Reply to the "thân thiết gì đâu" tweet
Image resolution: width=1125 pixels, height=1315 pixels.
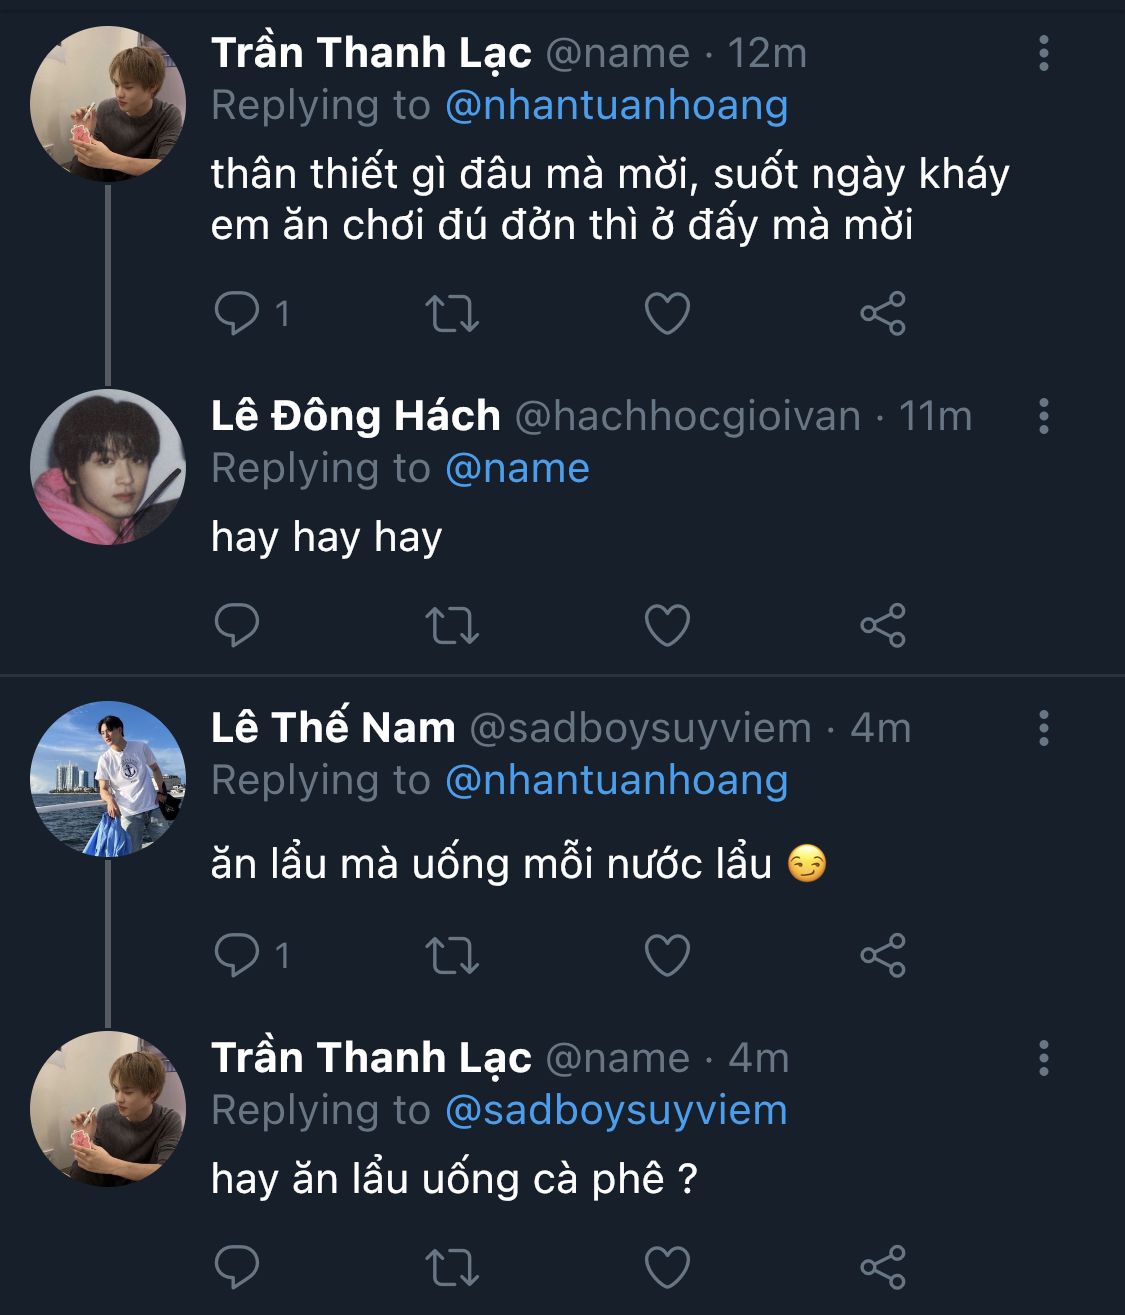click(x=237, y=313)
